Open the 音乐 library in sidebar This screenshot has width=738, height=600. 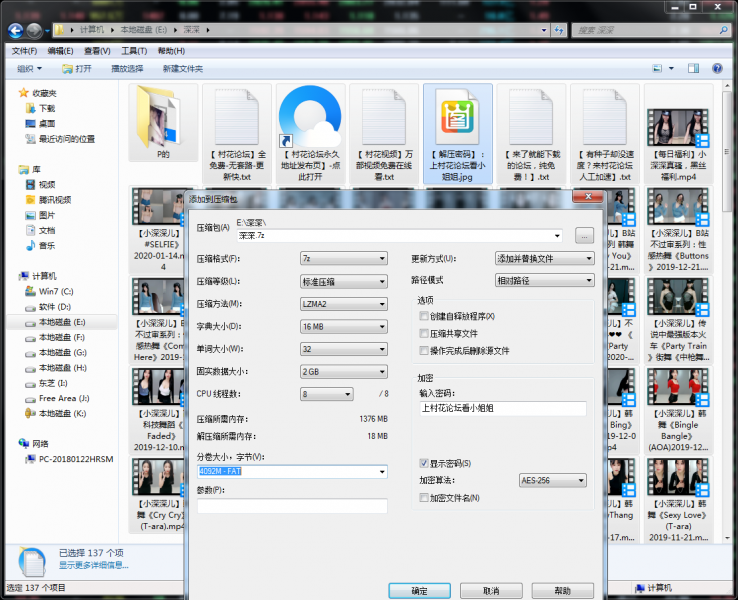coord(47,245)
